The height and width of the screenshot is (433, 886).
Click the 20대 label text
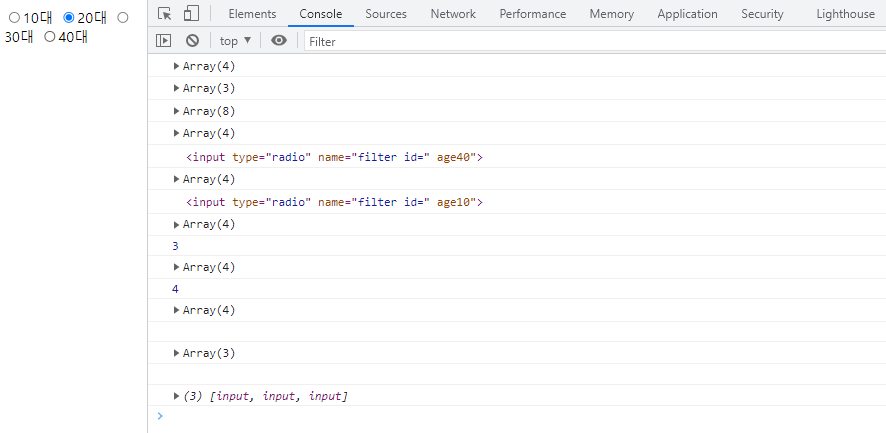click(x=92, y=18)
